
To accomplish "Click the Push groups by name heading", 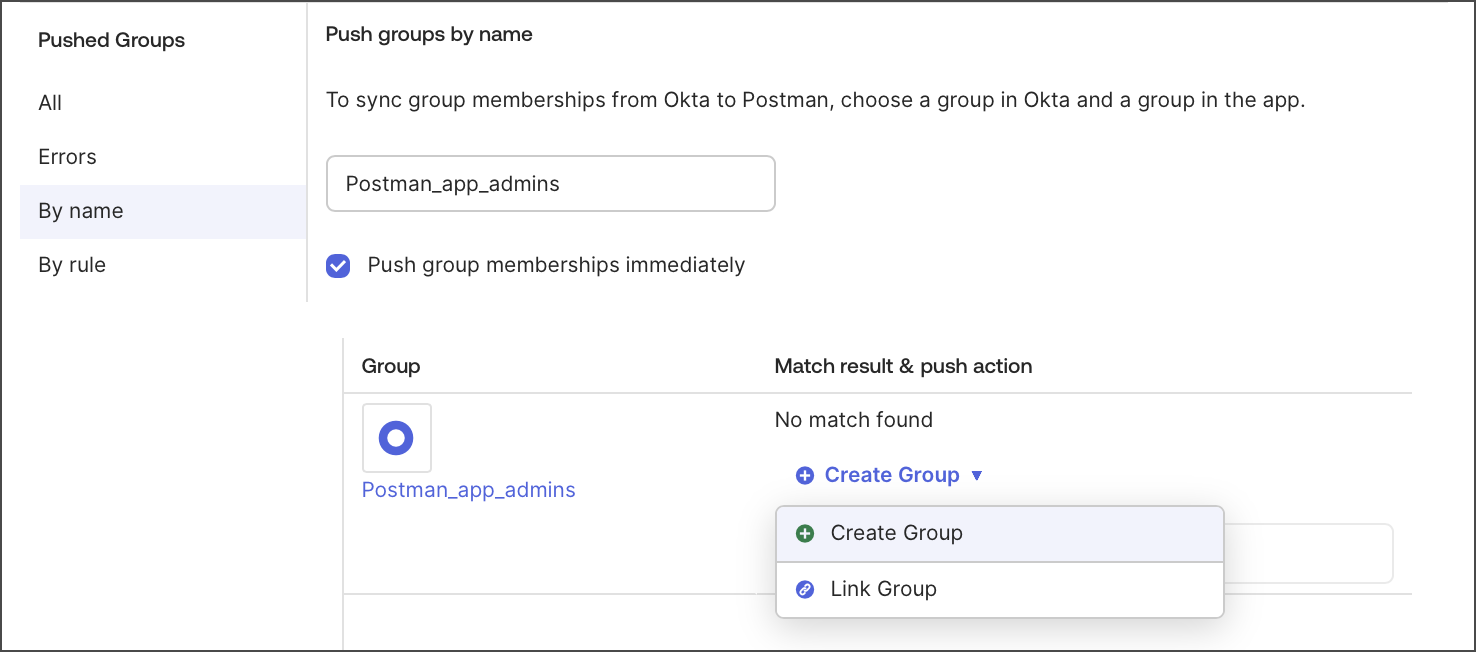I will 429,34.
